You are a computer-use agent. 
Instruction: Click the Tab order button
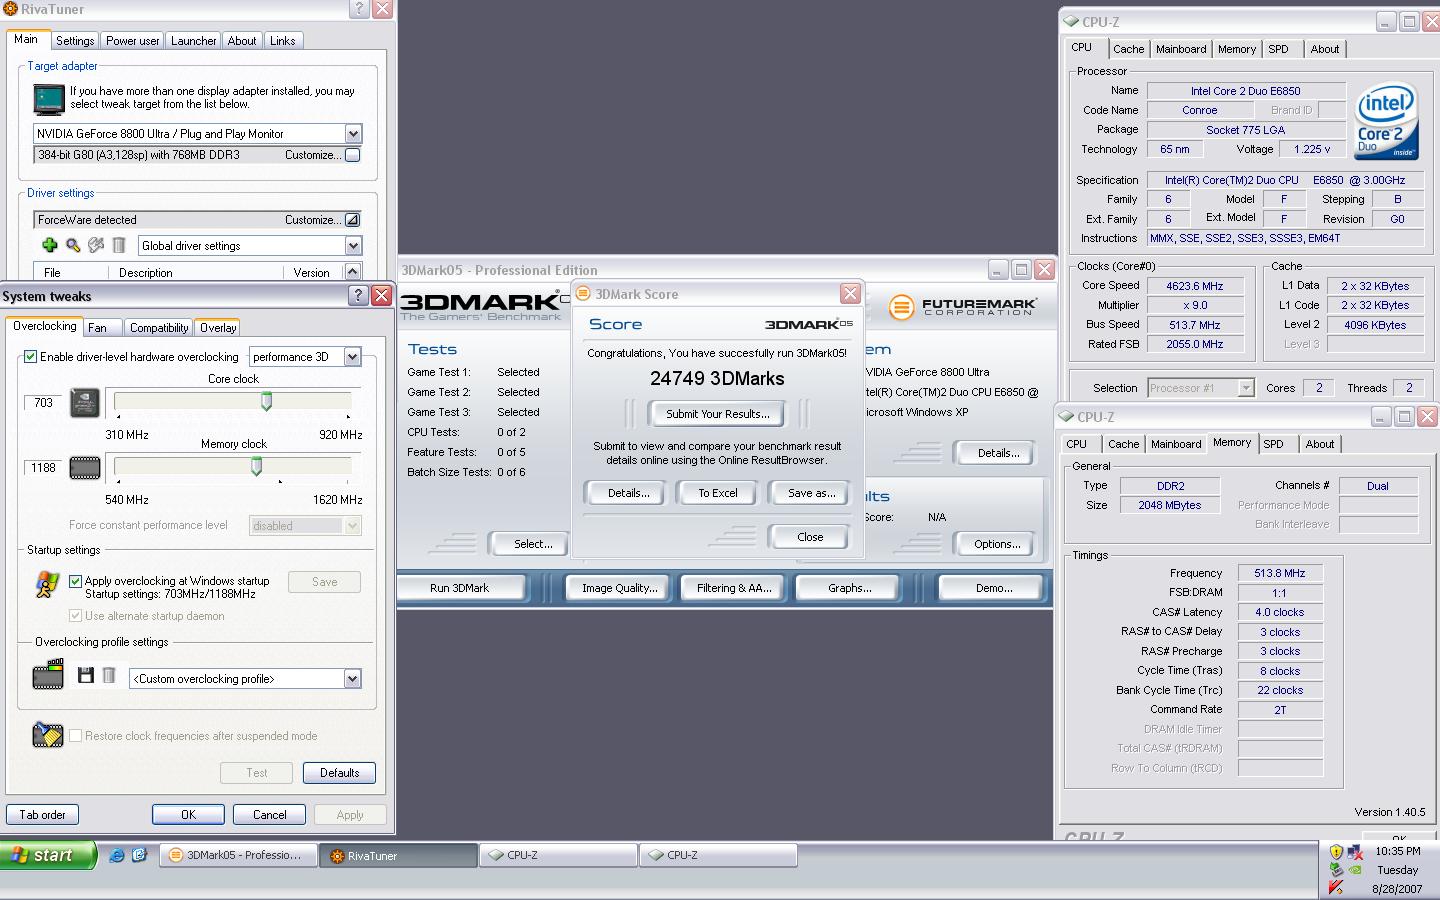pyautogui.click(x=42, y=815)
